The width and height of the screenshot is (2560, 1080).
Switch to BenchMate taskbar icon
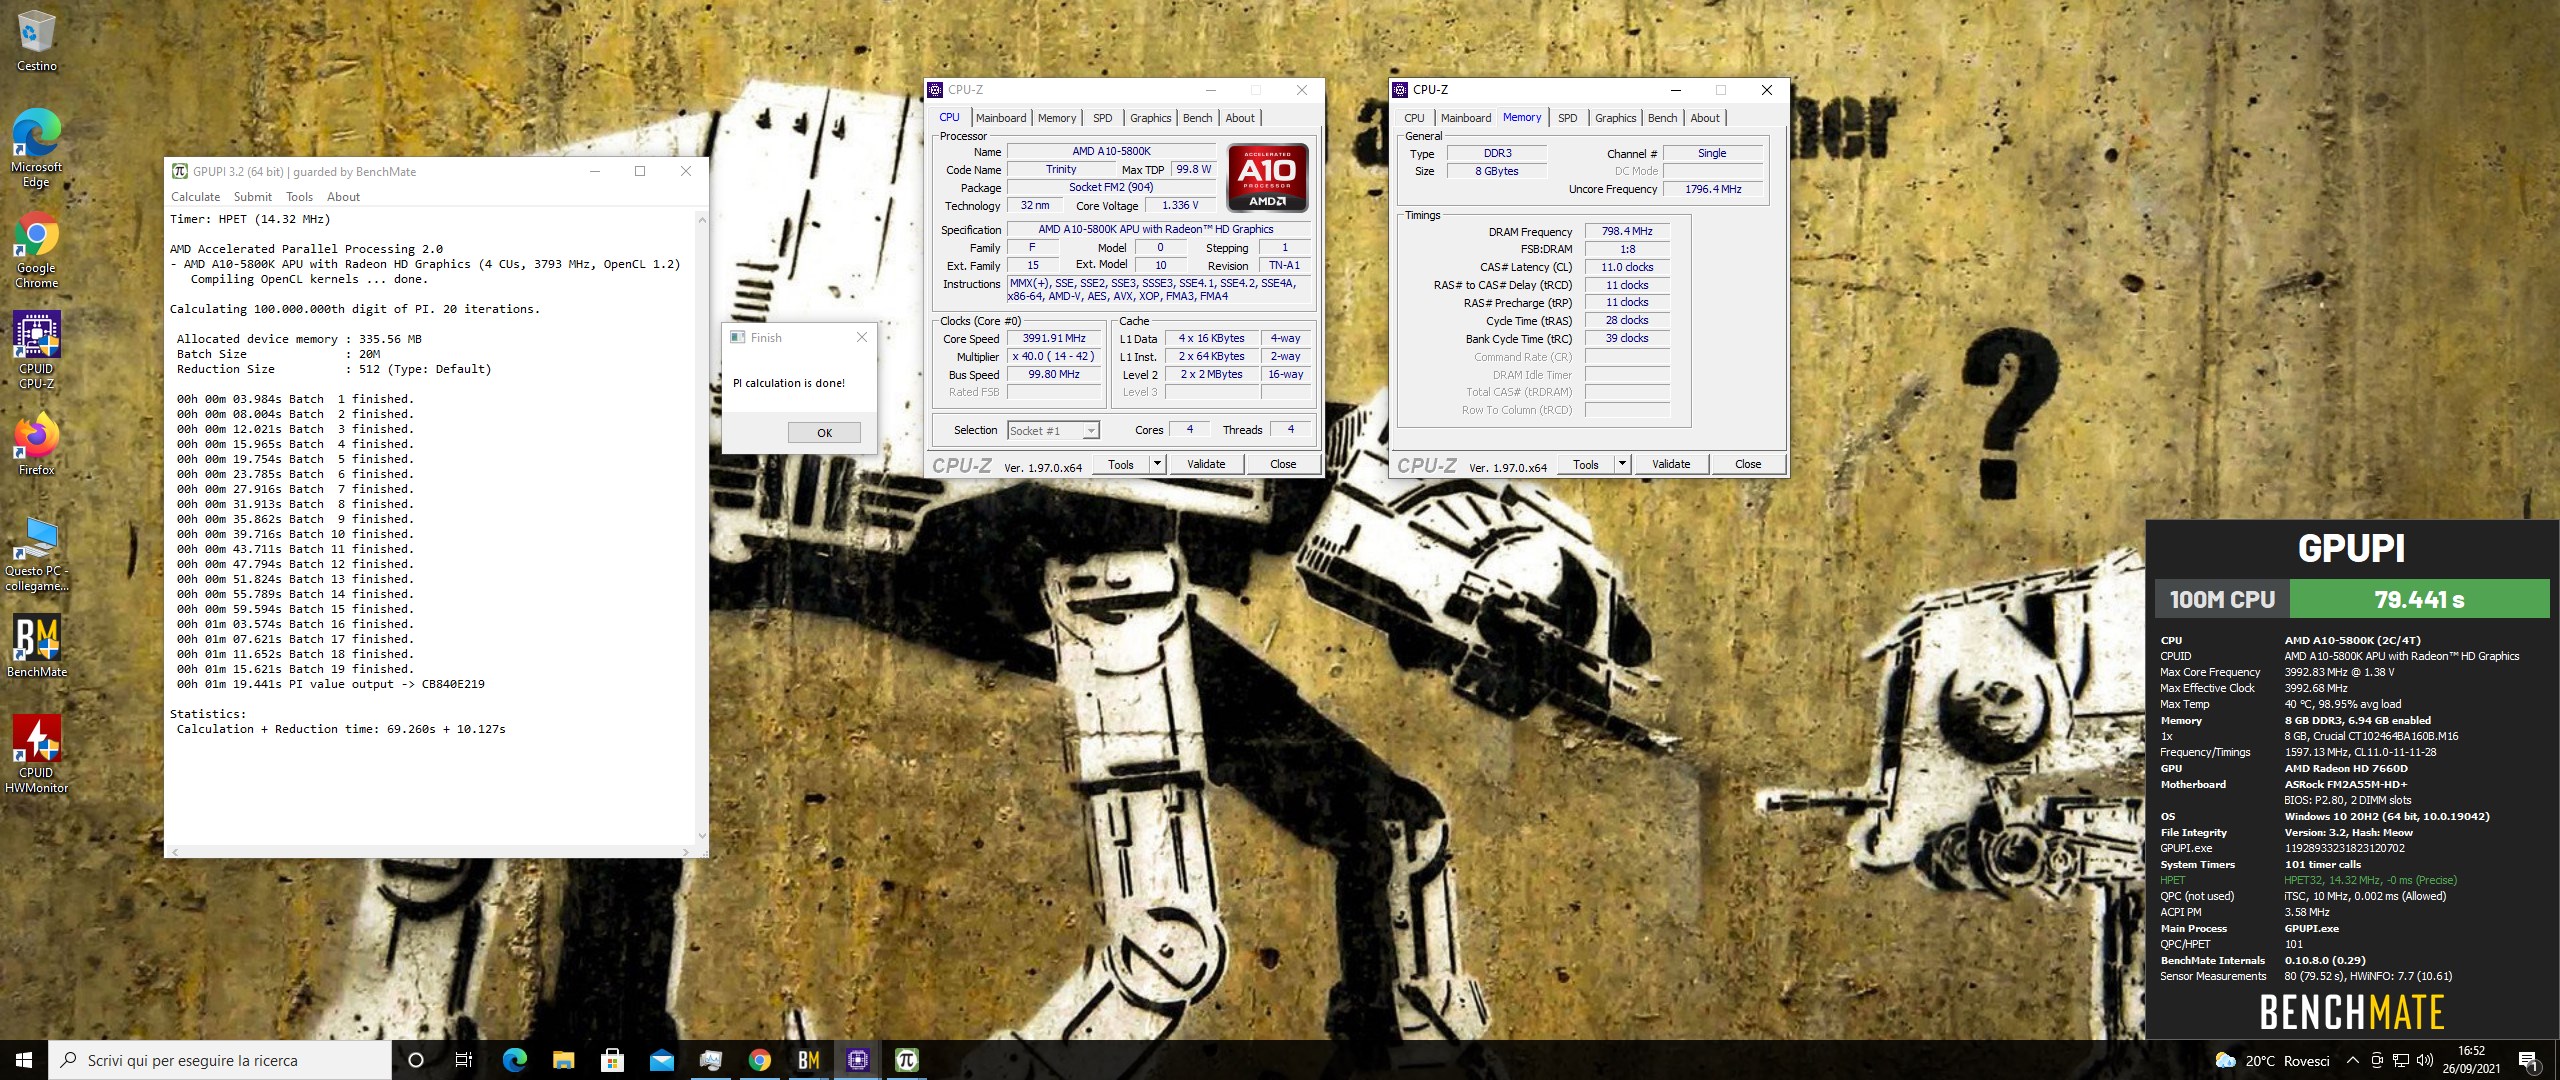(x=808, y=1060)
